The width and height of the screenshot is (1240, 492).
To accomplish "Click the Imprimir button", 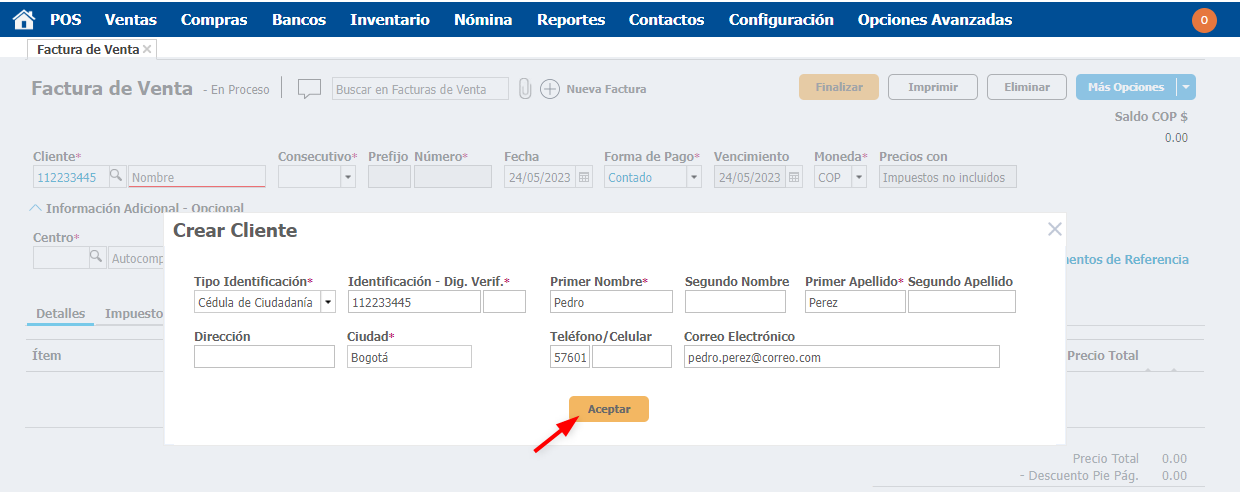I will click(933, 87).
